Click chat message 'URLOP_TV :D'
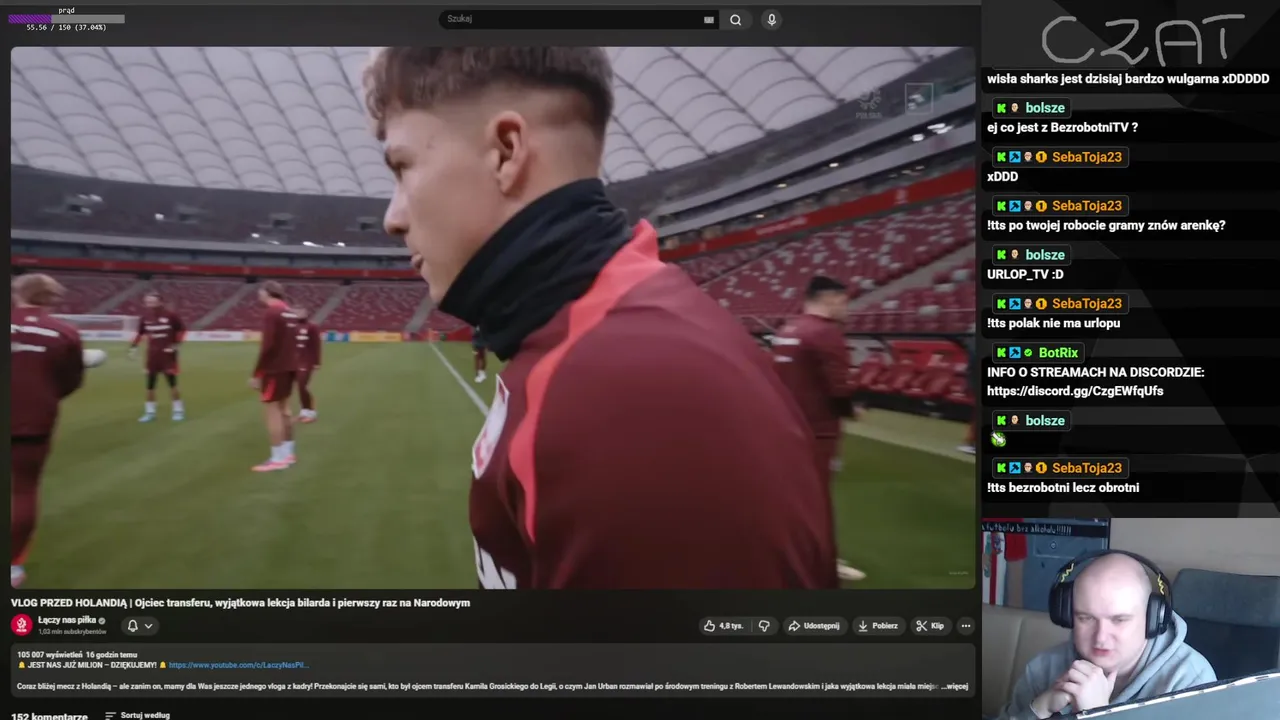 tap(1025, 274)
